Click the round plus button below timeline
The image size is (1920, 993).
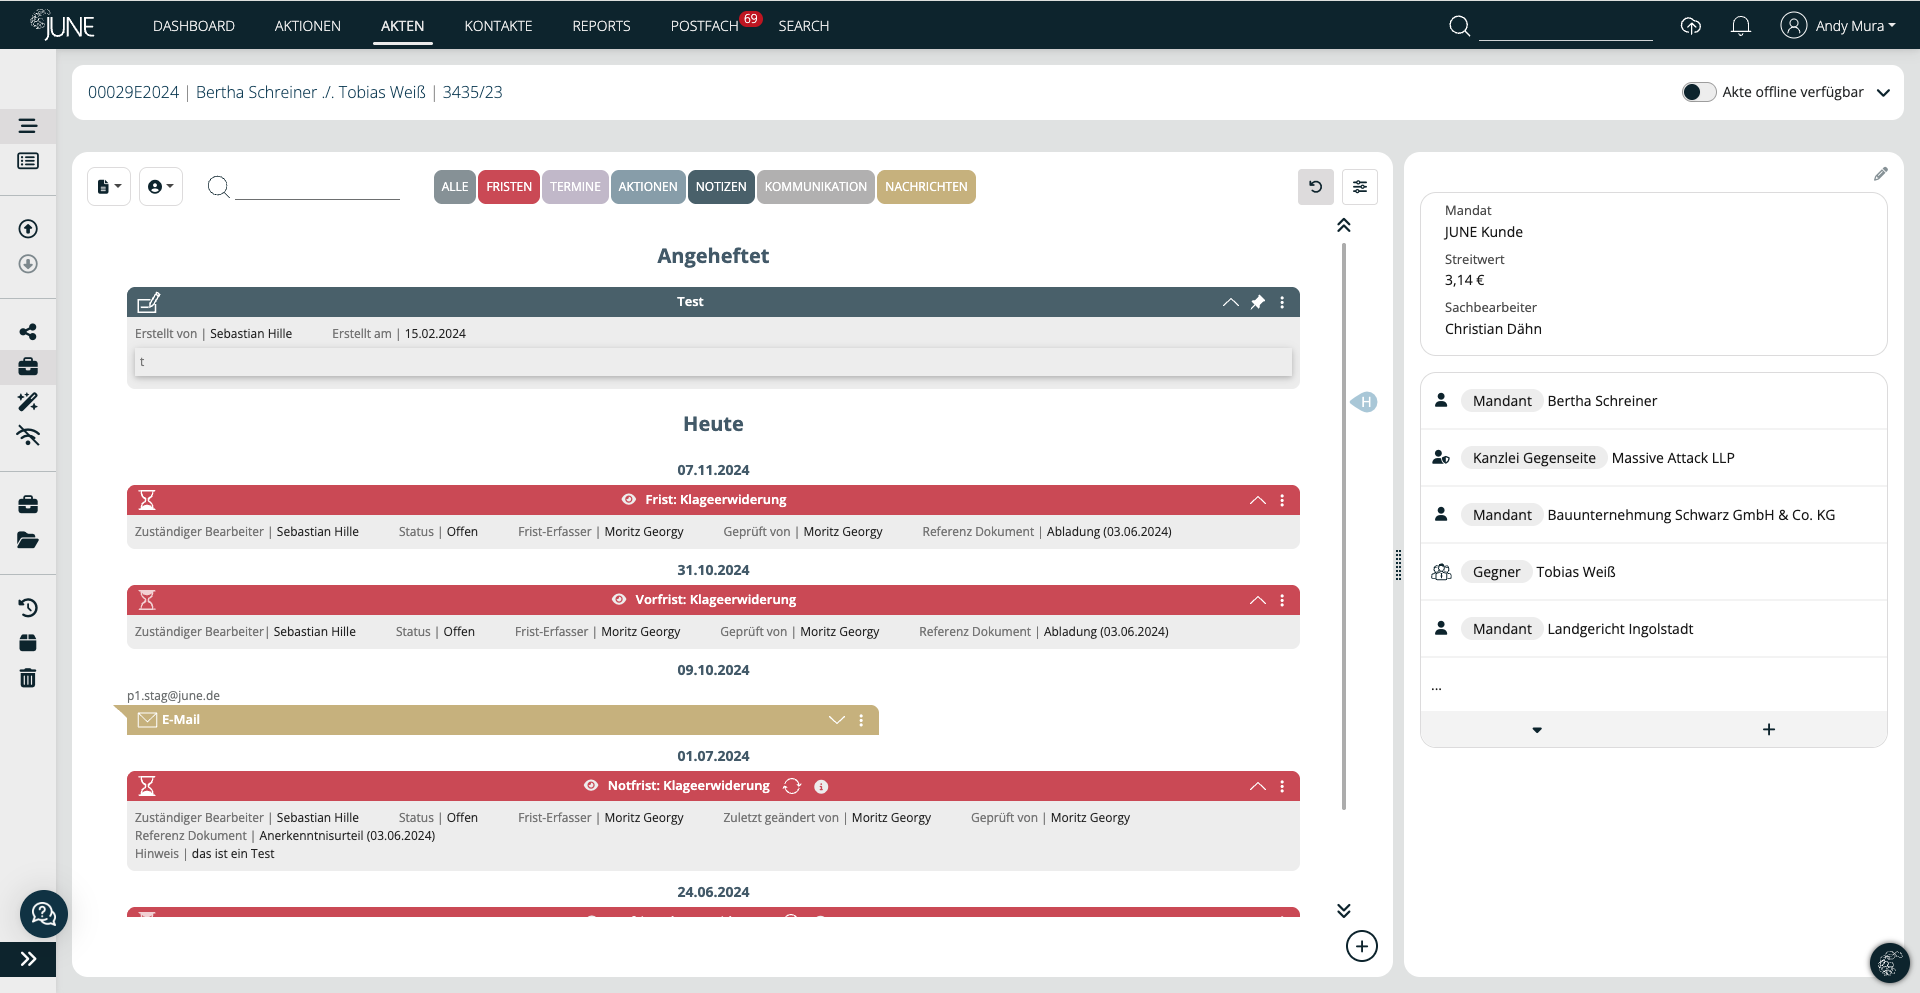click(x=1361, y=946)
